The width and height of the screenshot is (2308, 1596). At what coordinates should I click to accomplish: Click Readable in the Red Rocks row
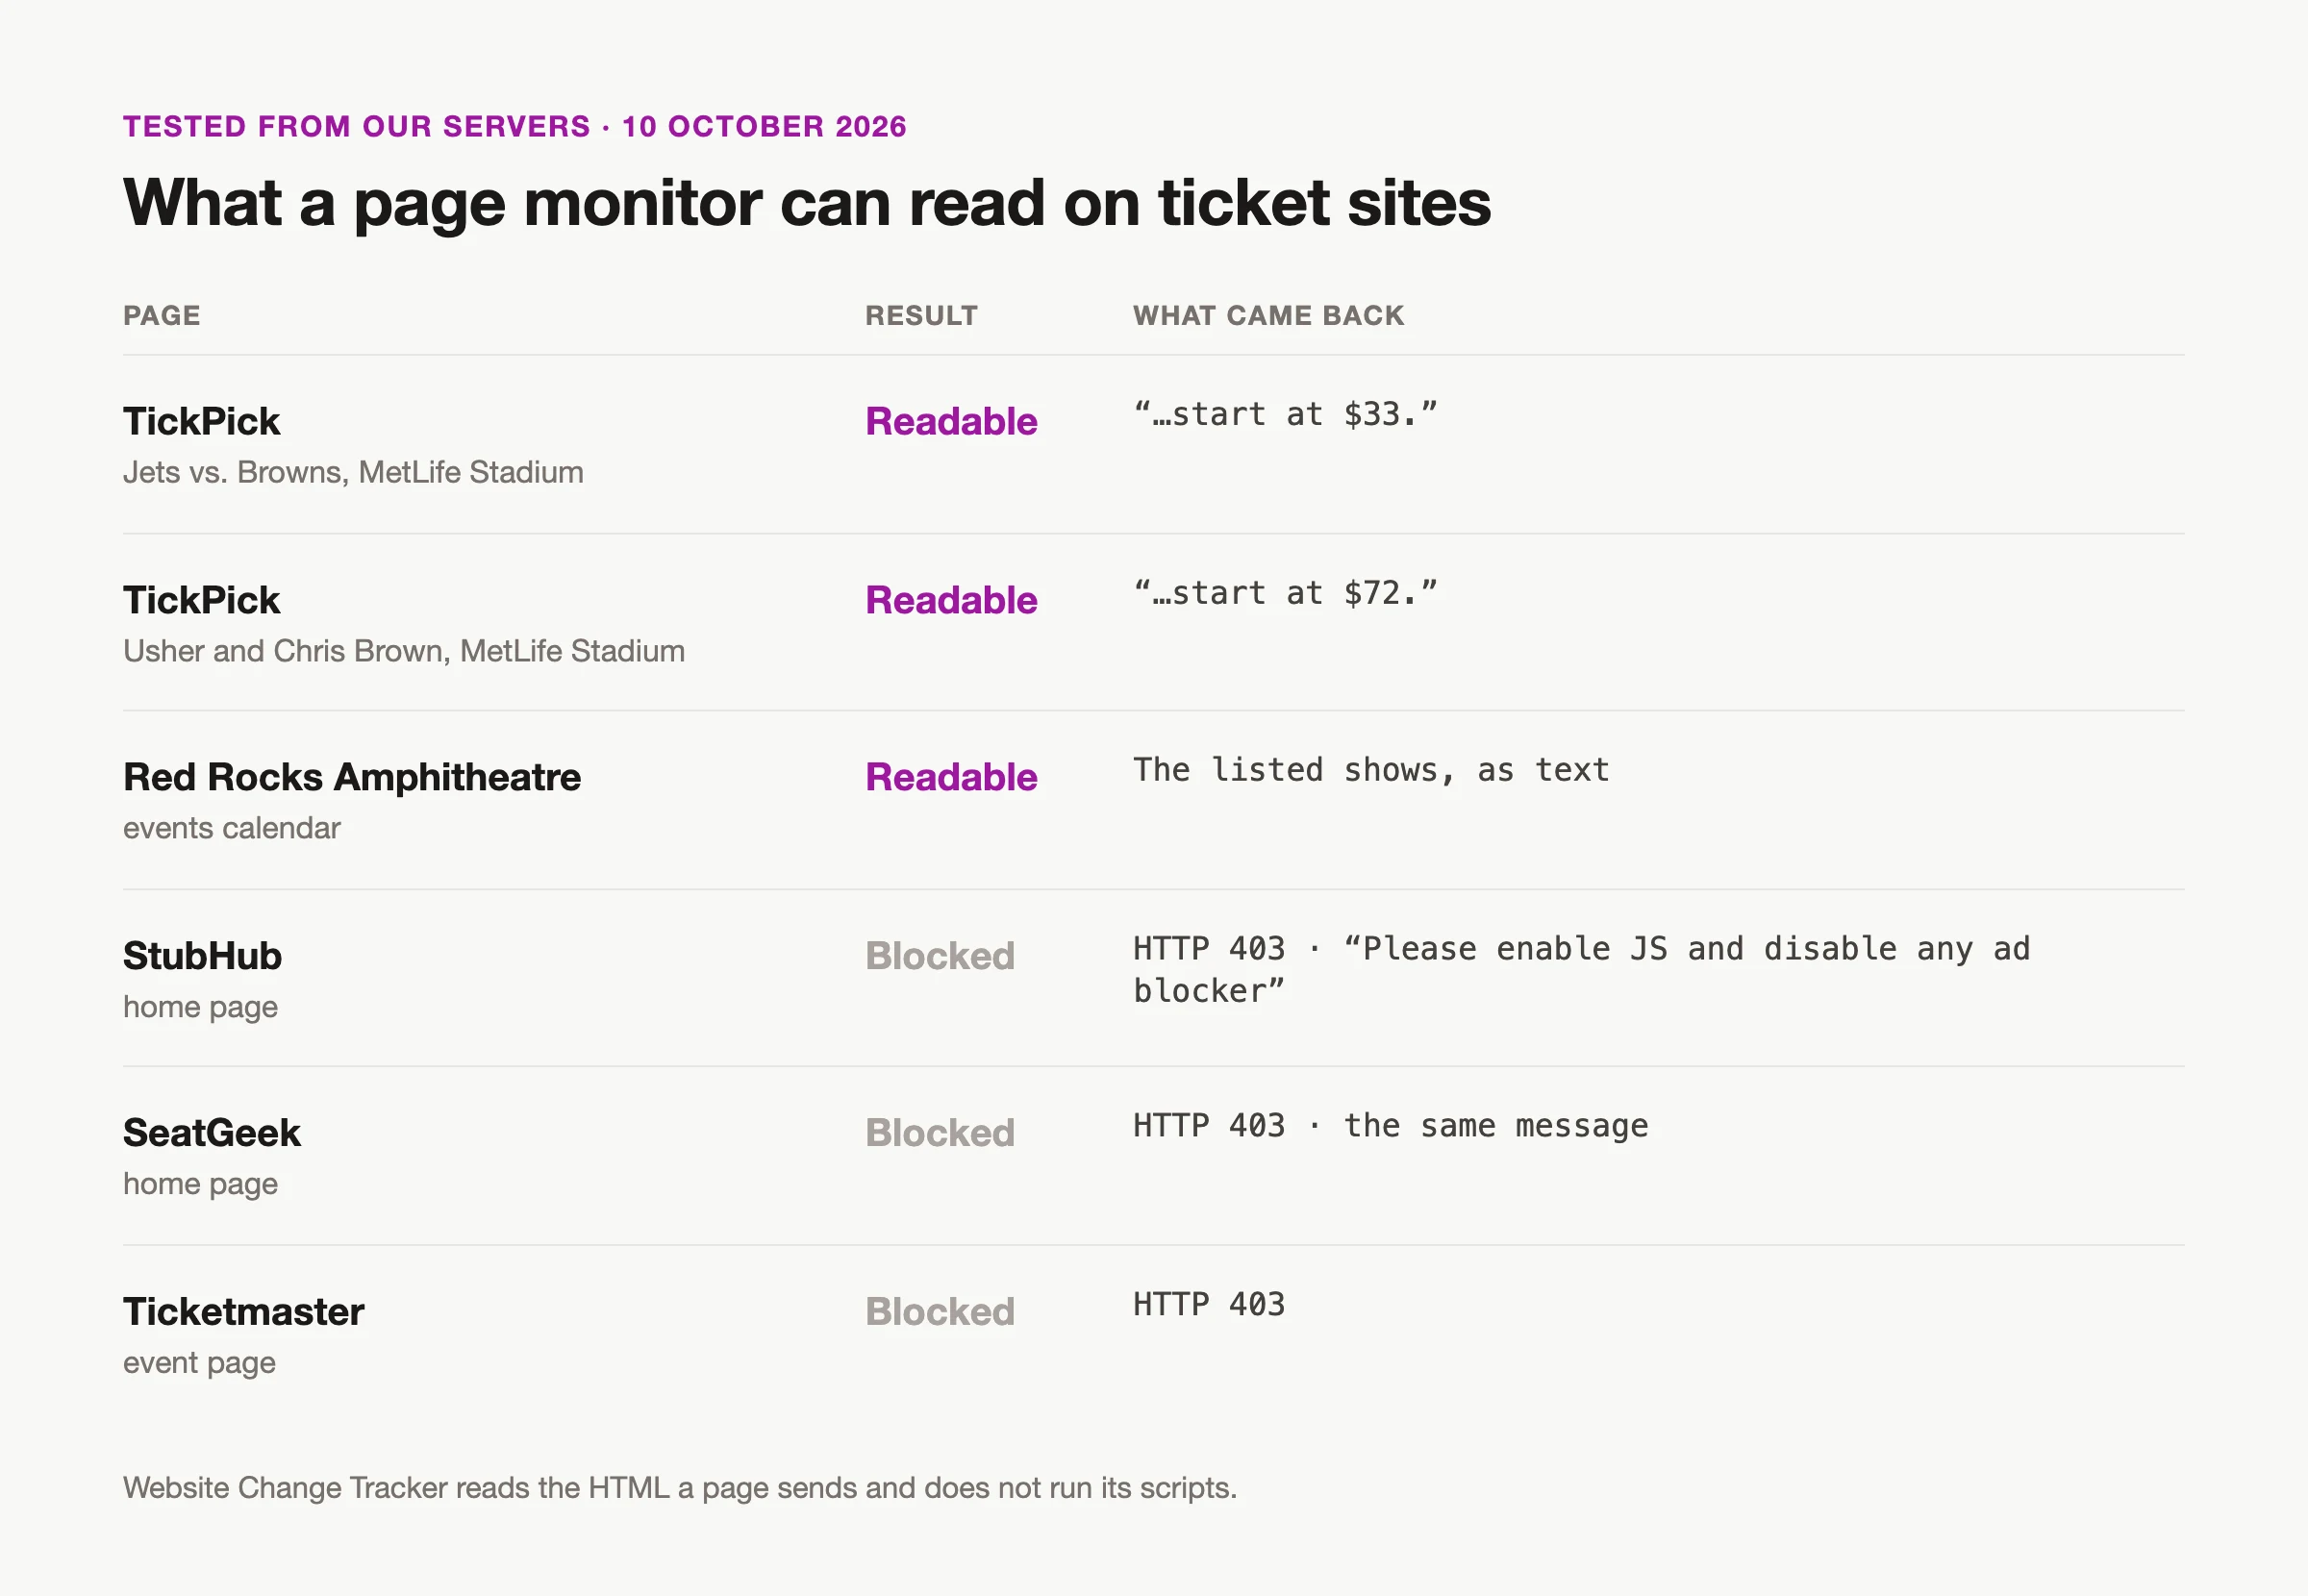click(x=951, y=777)
